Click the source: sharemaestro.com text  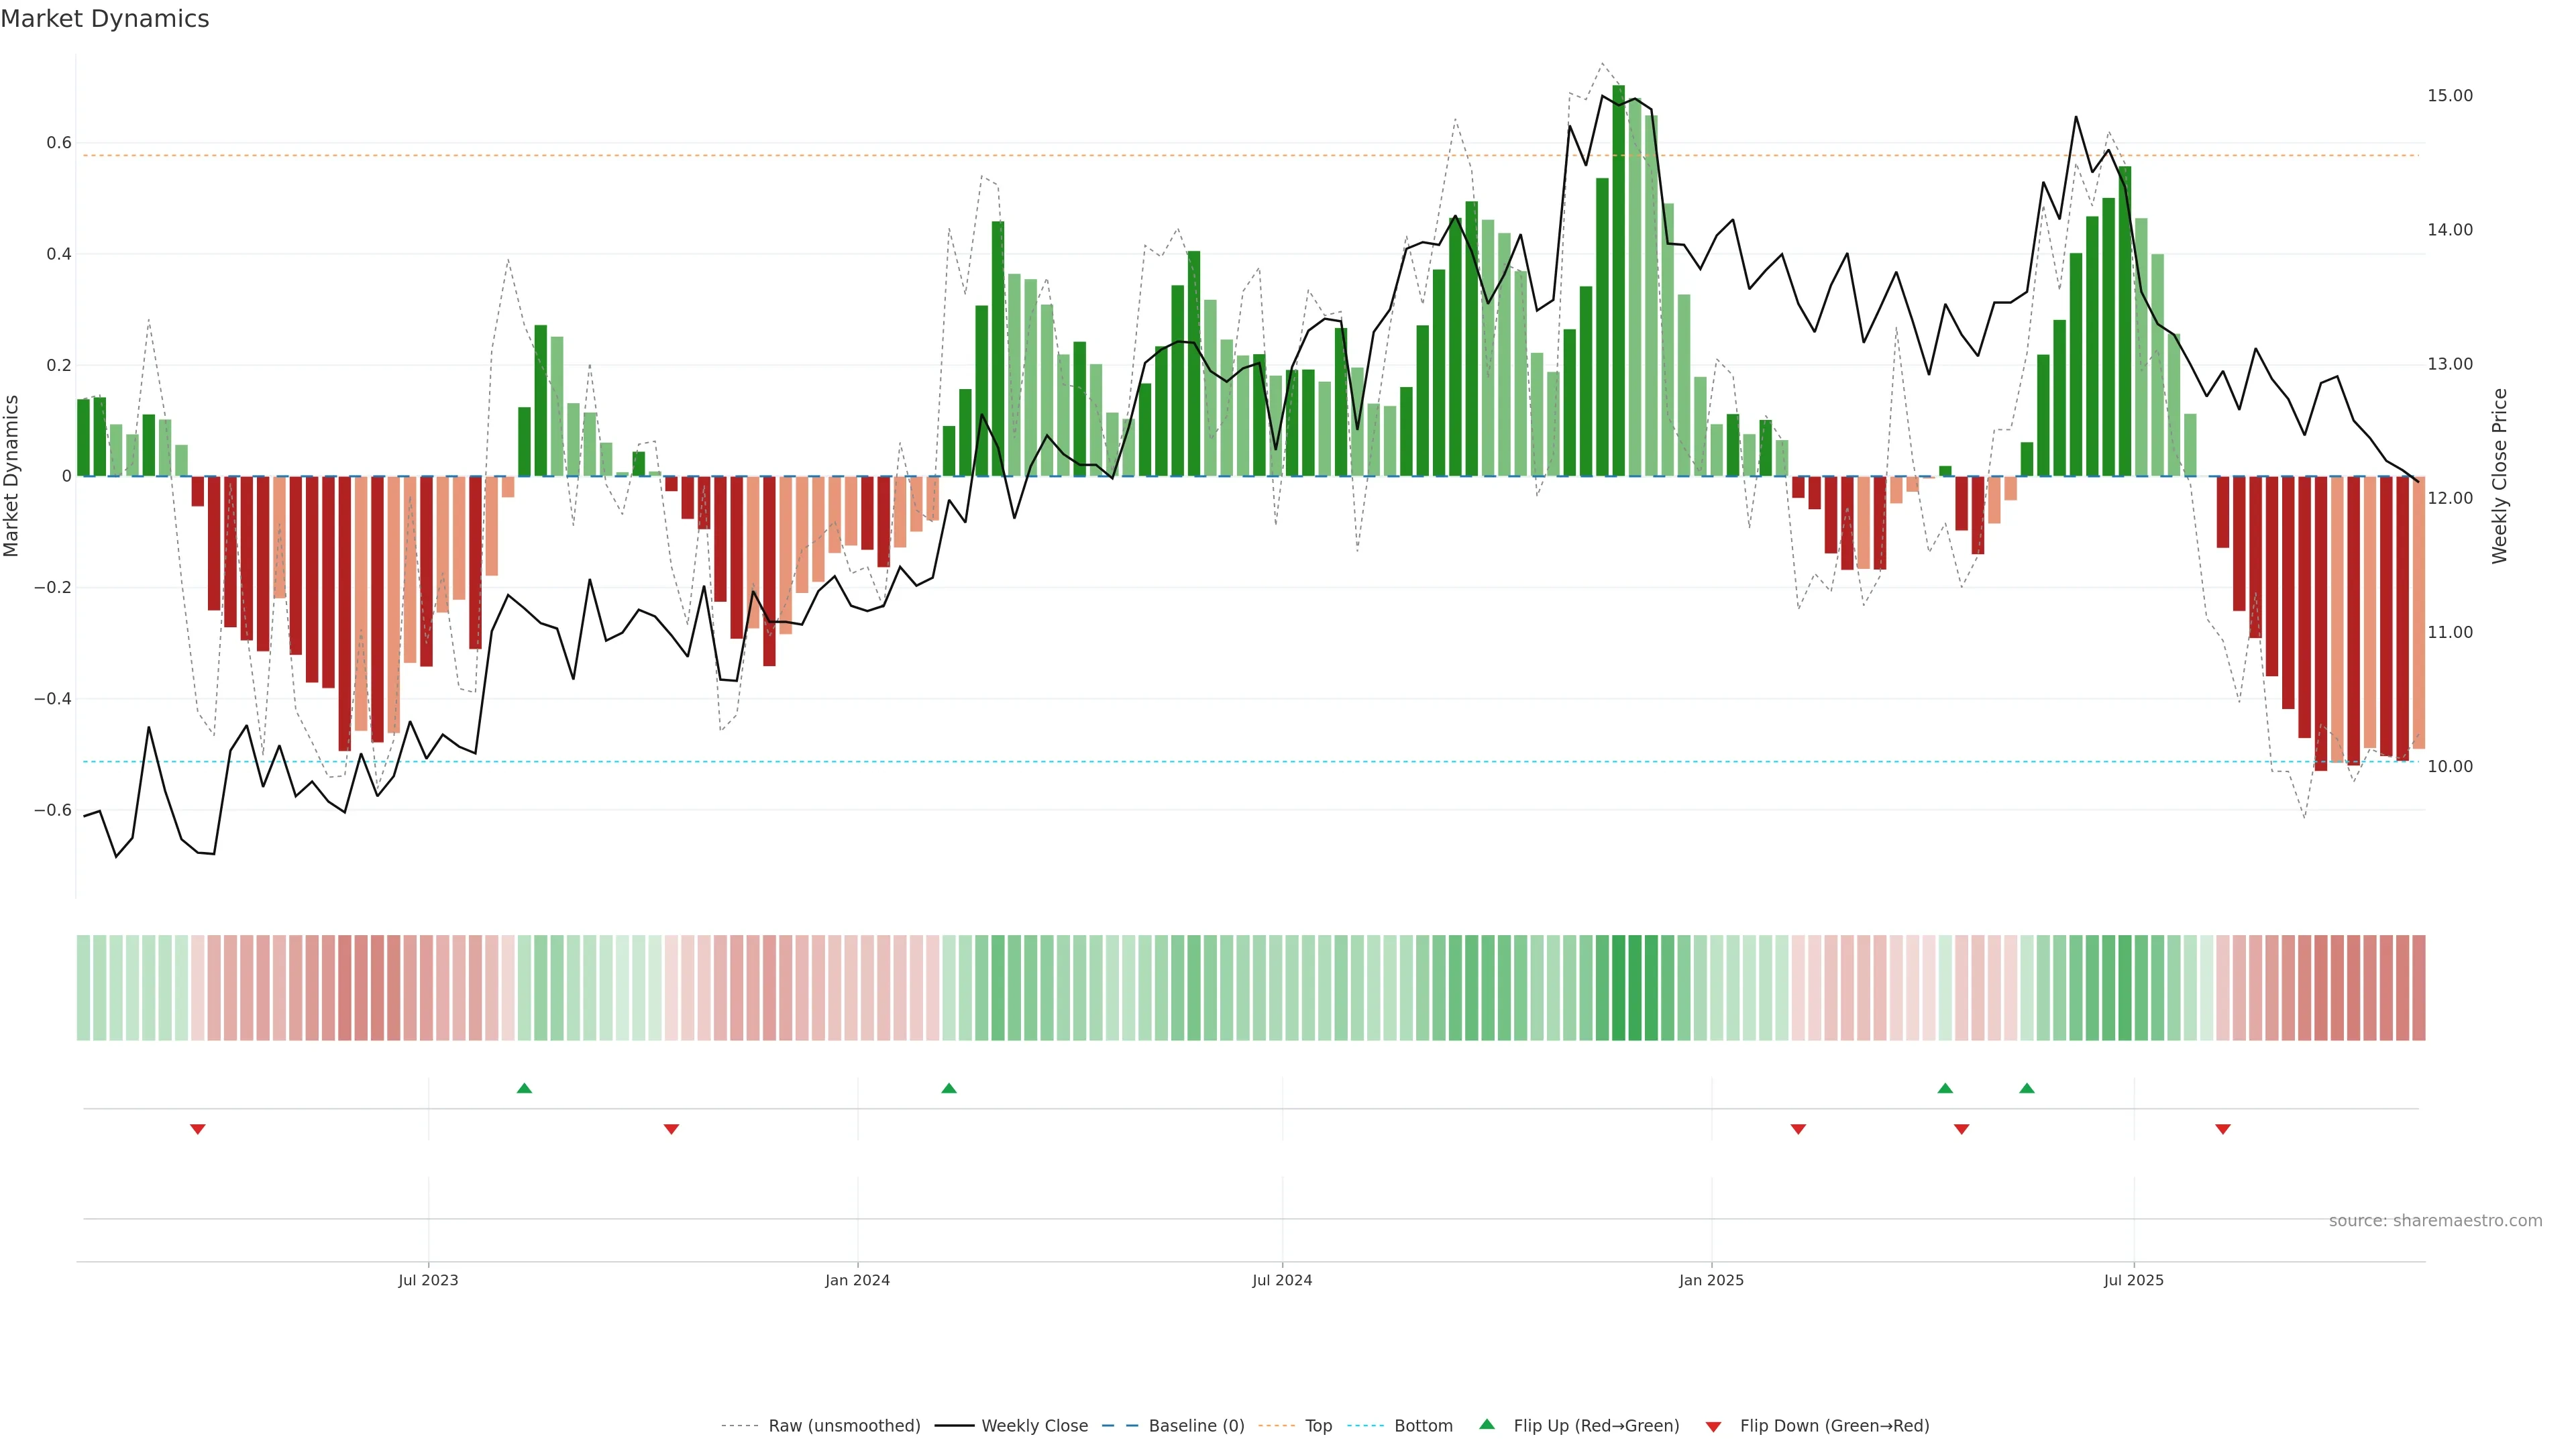2435,1221
